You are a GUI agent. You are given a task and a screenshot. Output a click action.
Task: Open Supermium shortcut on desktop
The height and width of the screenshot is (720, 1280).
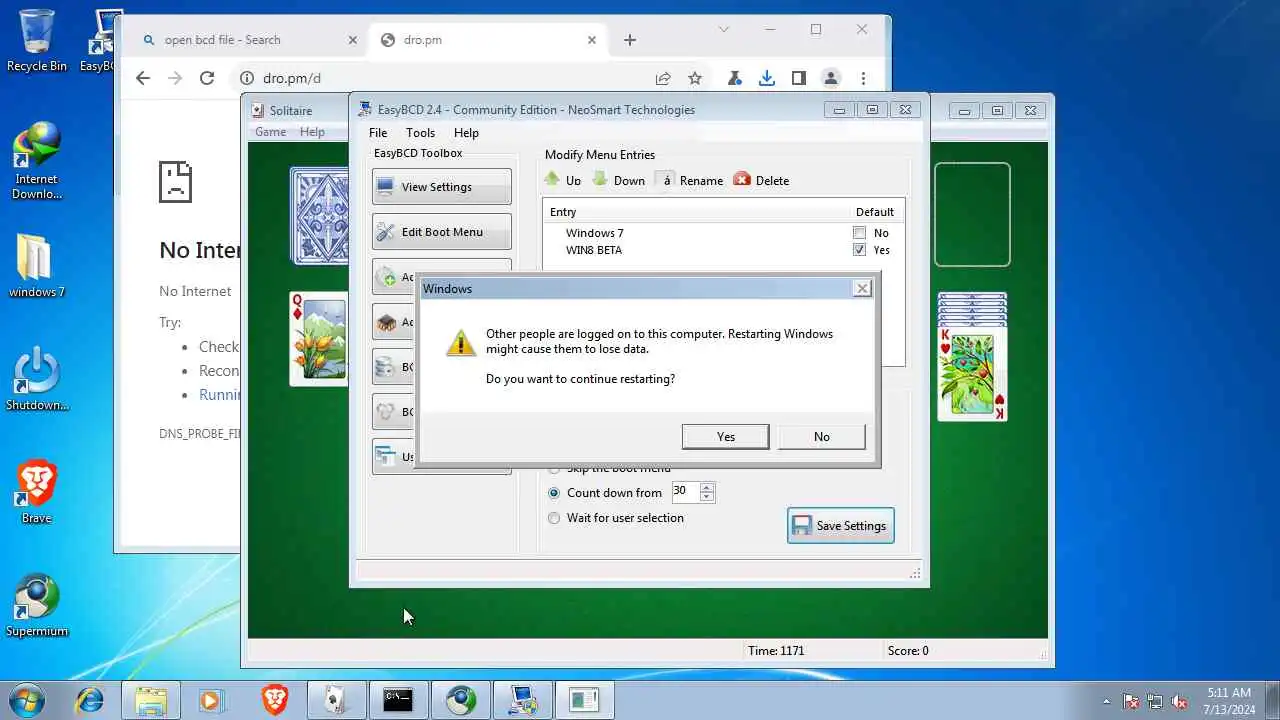click(37, 605)
